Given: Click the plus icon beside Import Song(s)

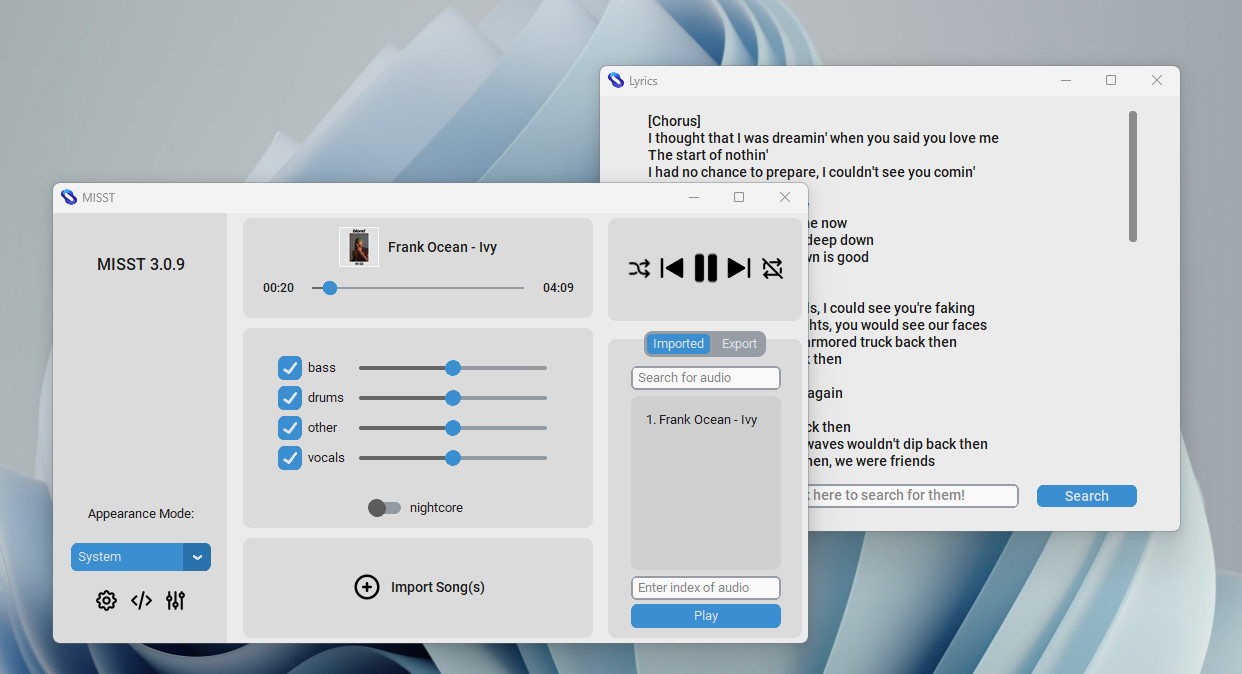Looking at the screenshot, I should pos(367,587).
